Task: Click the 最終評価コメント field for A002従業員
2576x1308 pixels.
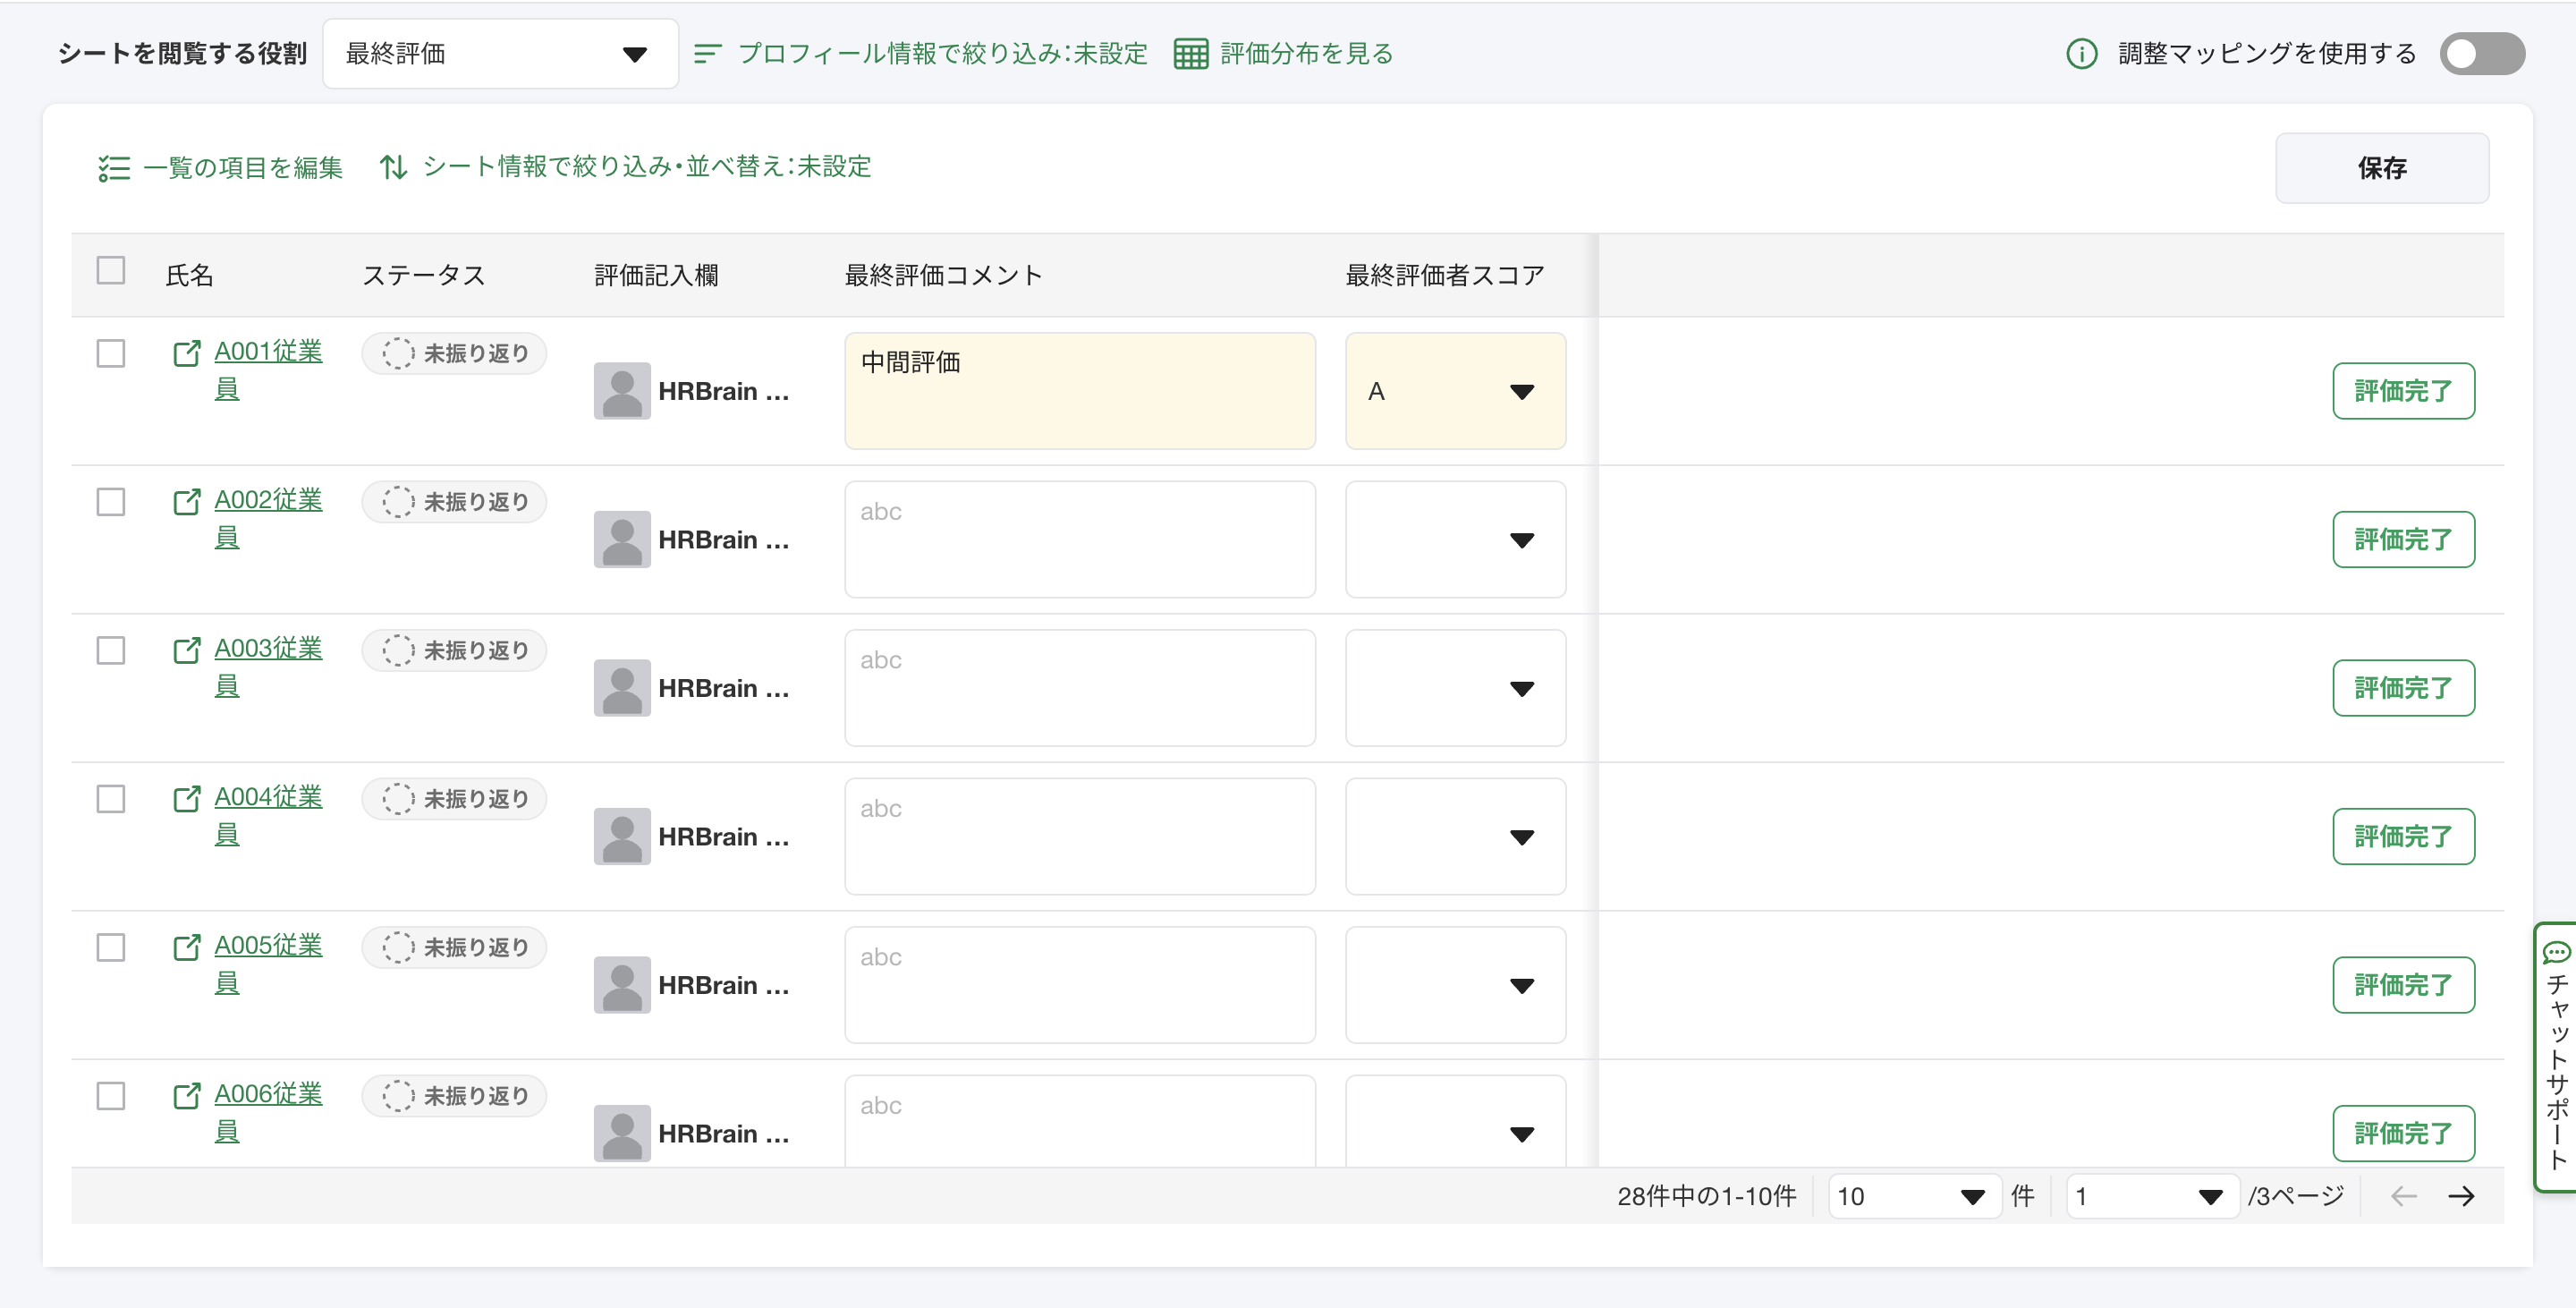Action: pos(1079,539)
